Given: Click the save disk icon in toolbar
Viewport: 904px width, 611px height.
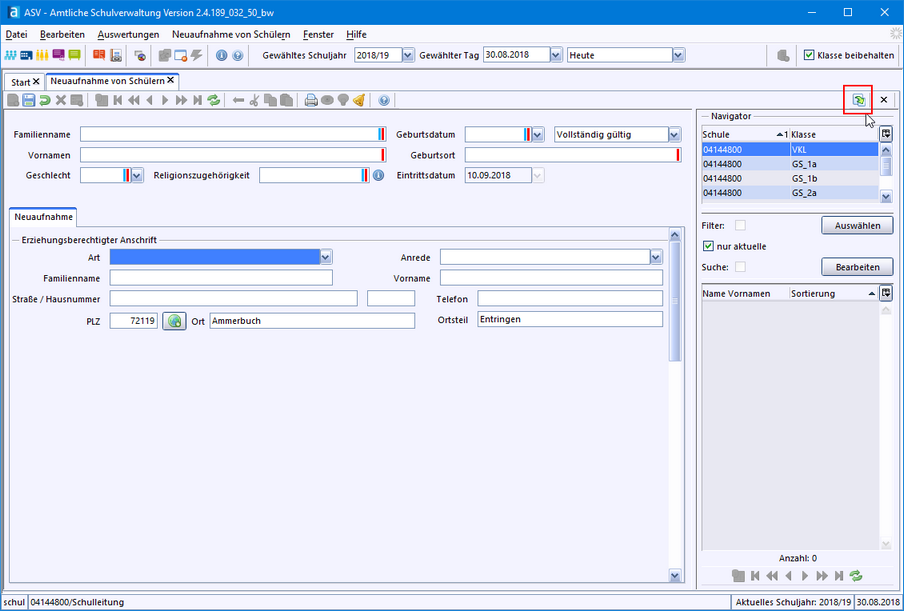Looking at the screenshot, I should [29, 100].
